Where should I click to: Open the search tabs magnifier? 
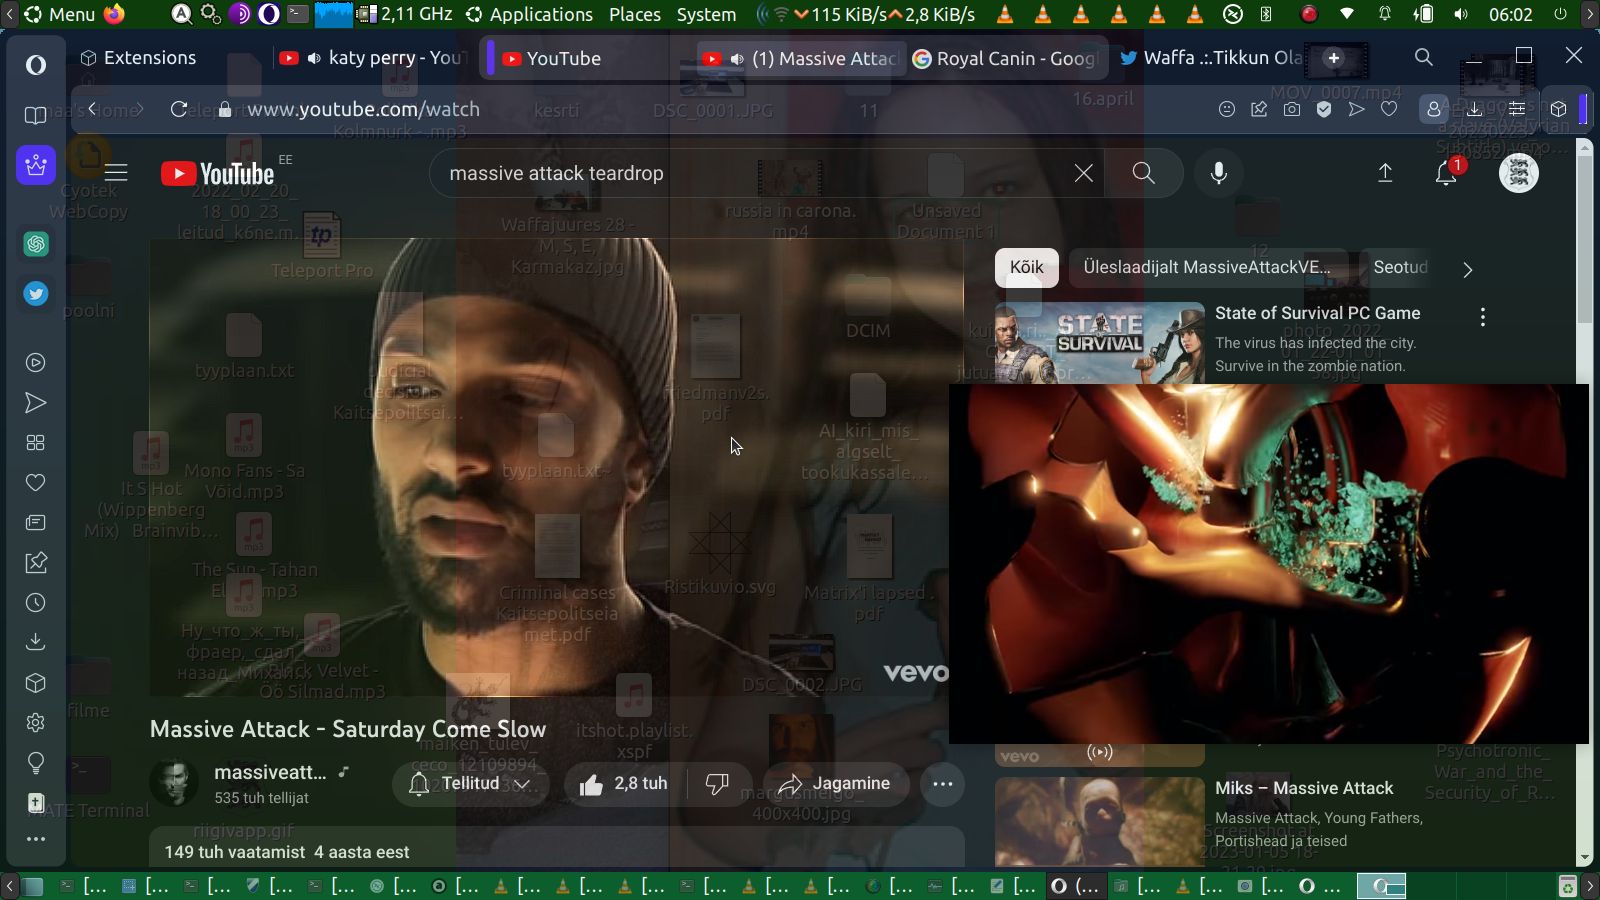1424,58
